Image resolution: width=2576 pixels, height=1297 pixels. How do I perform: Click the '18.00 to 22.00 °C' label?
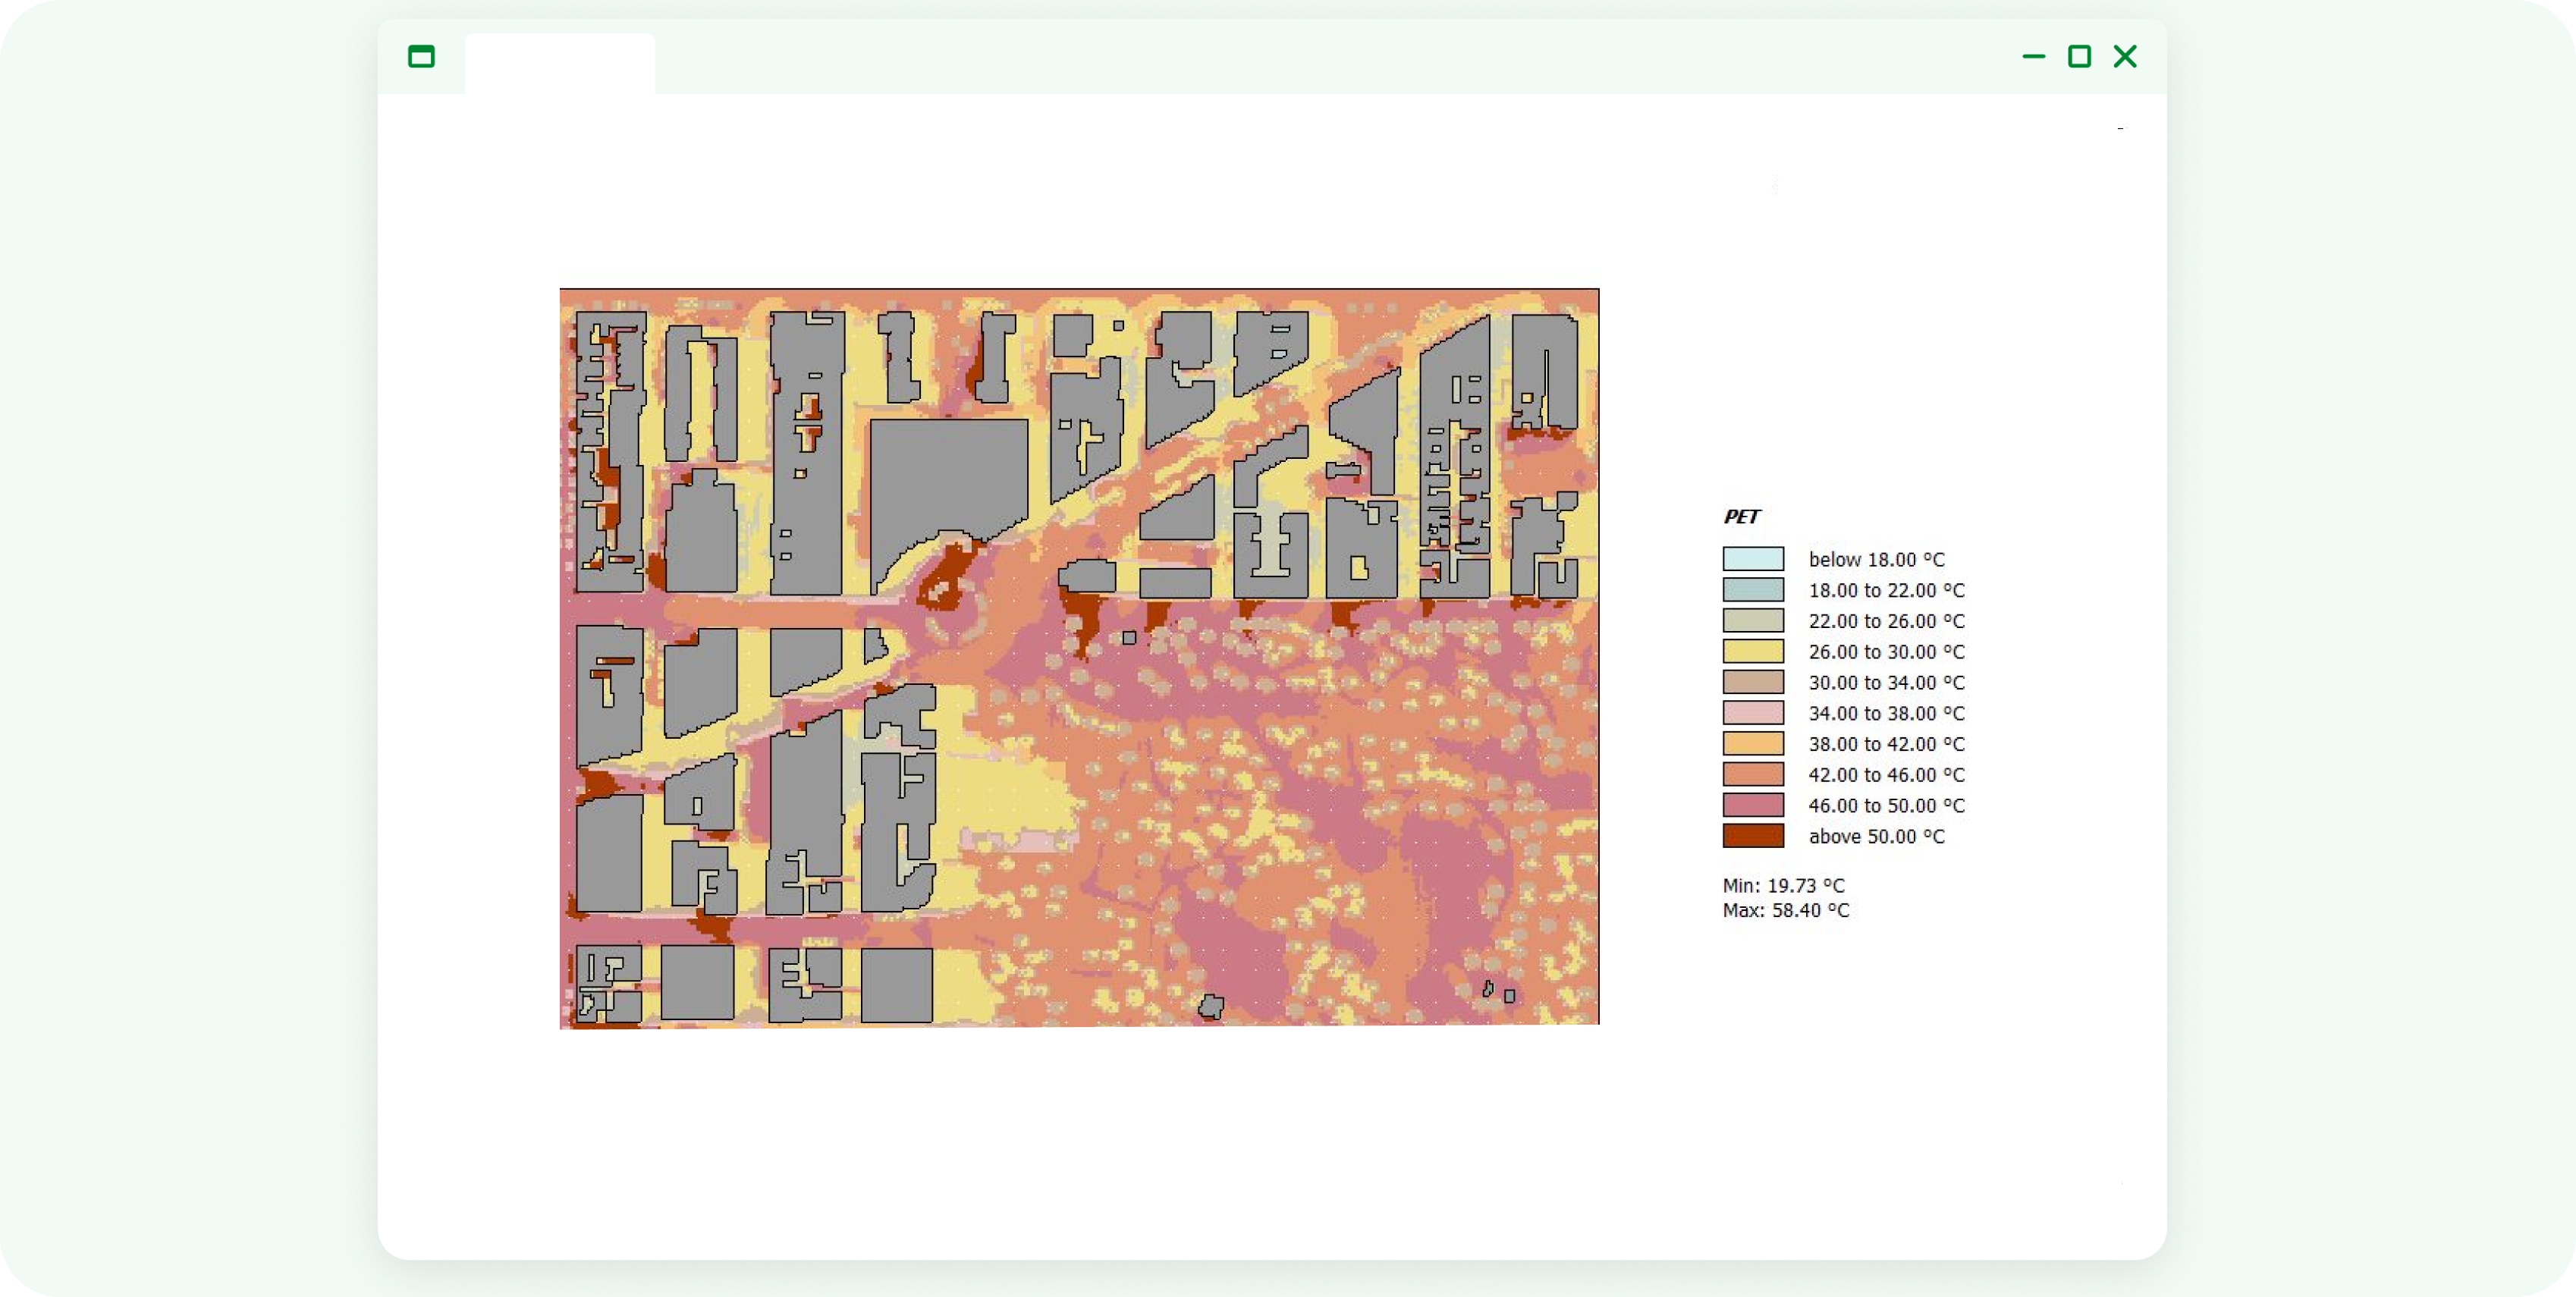point(1886,590)
